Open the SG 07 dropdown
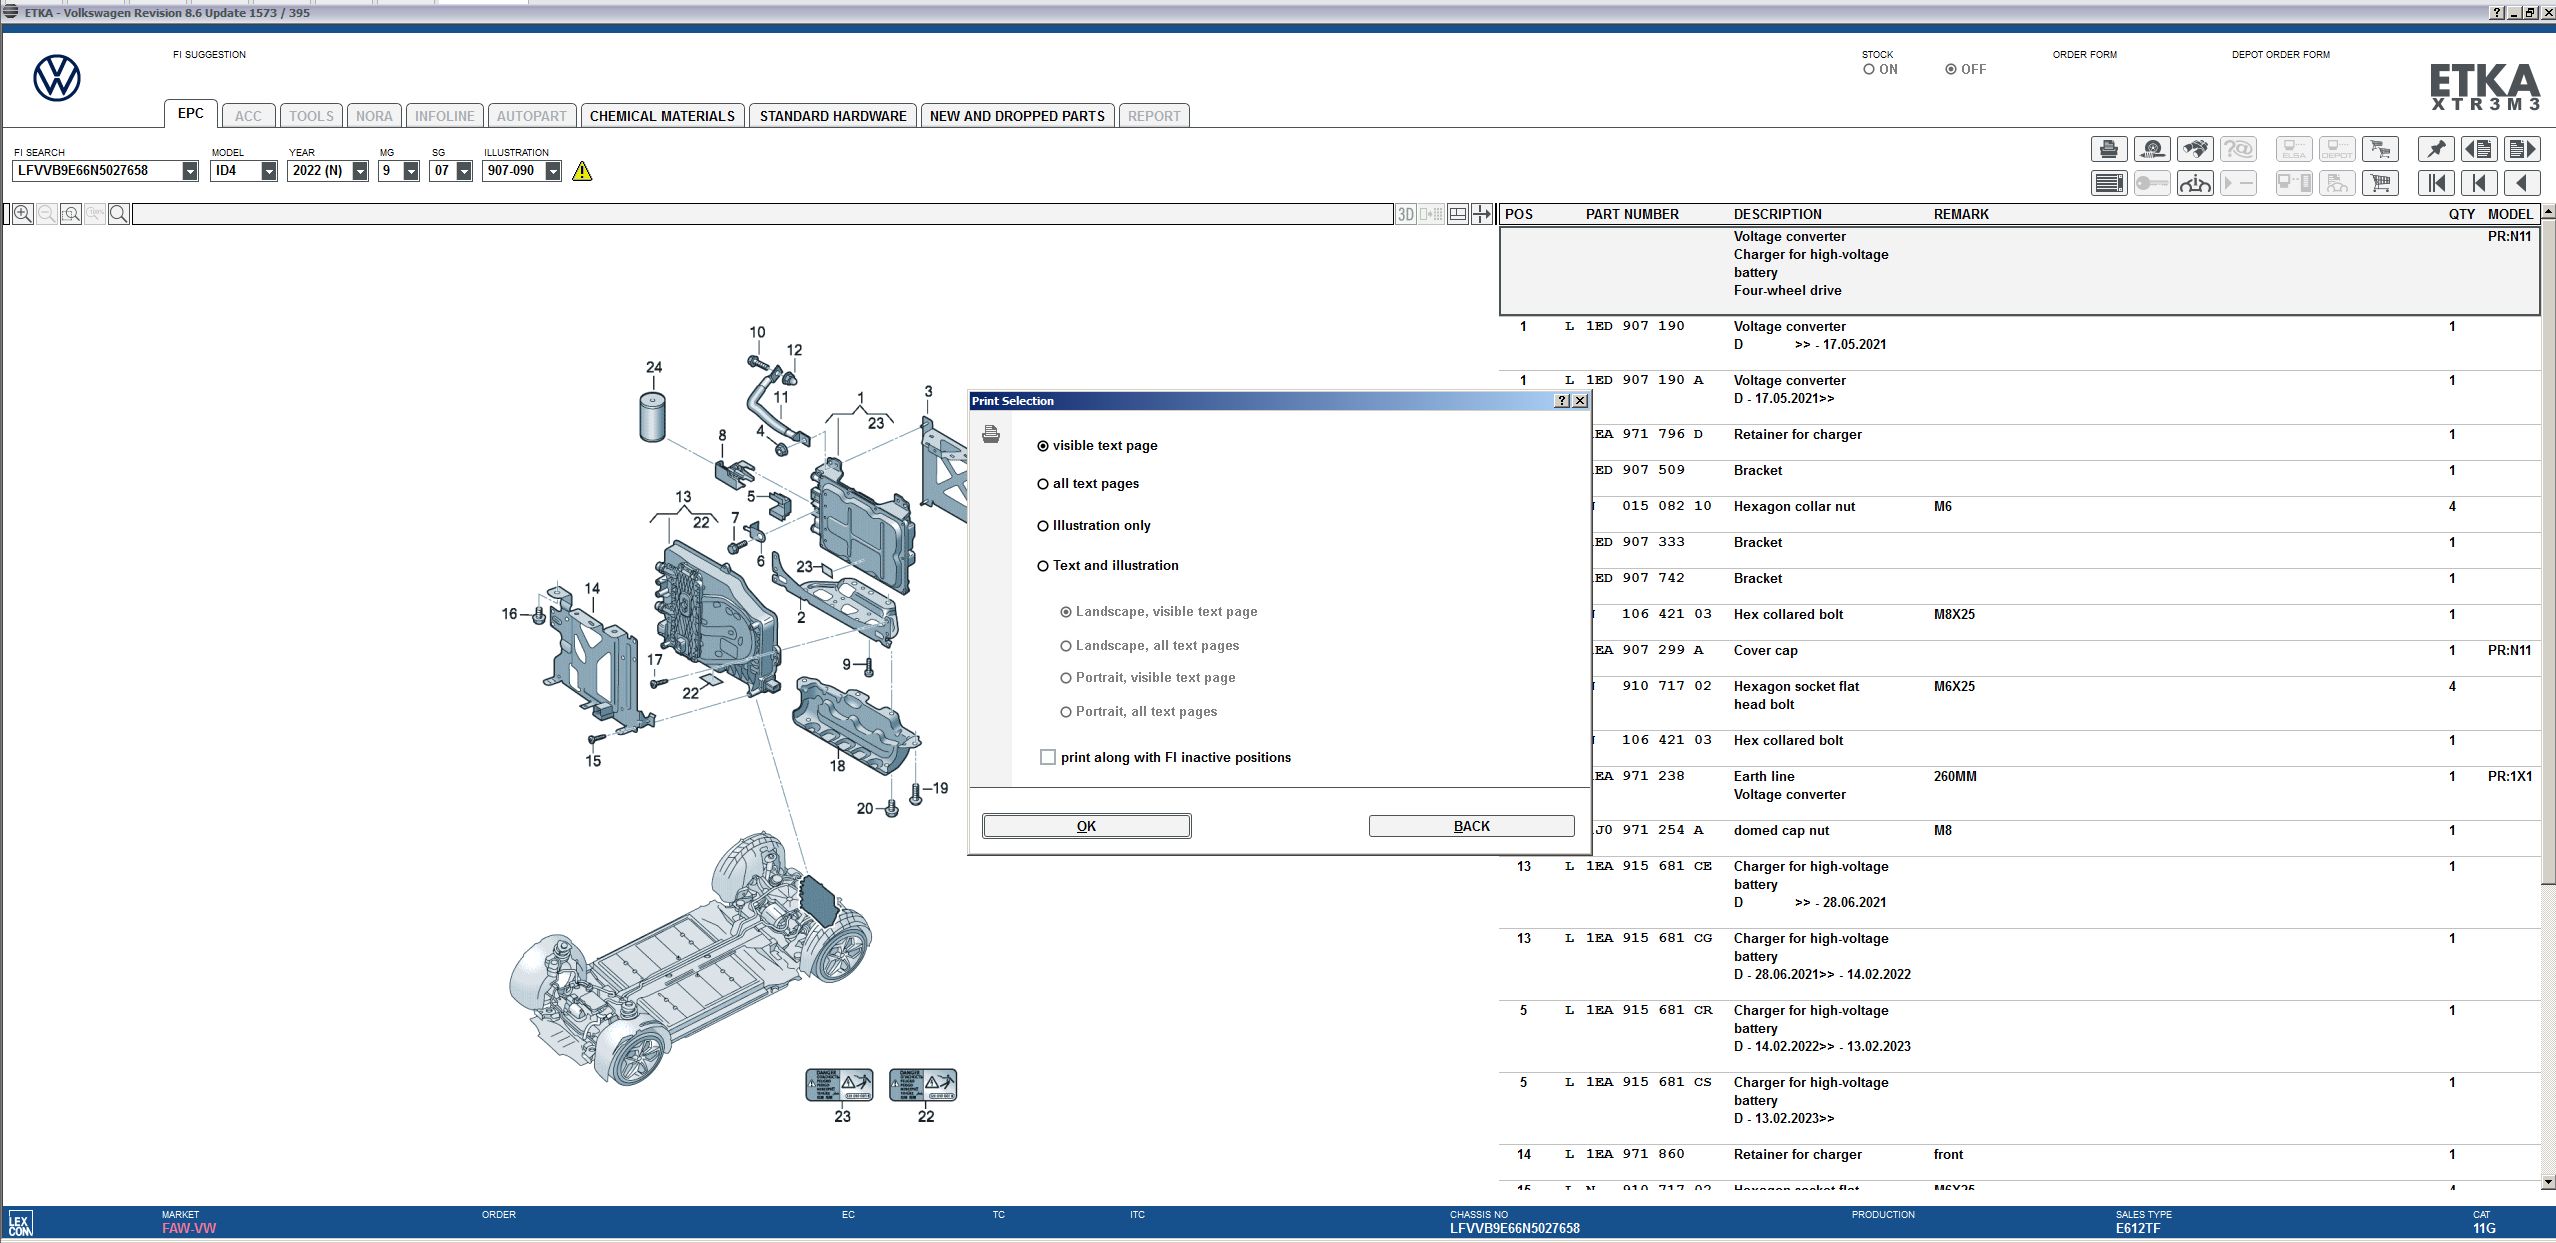2556x1243 pixels. [x=464, y=171]
